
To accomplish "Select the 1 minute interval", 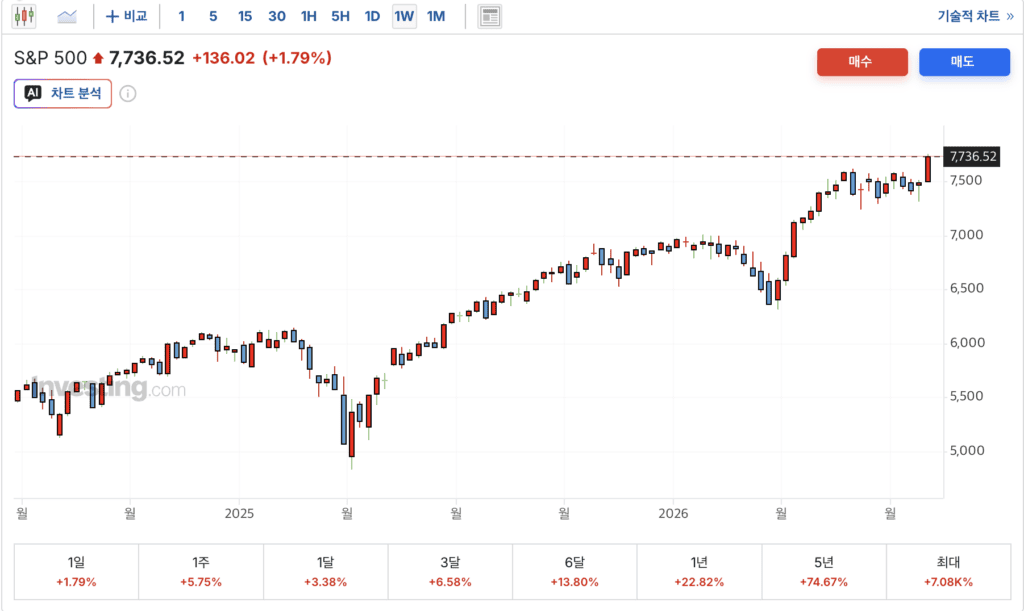I will [x=182, y=16].
